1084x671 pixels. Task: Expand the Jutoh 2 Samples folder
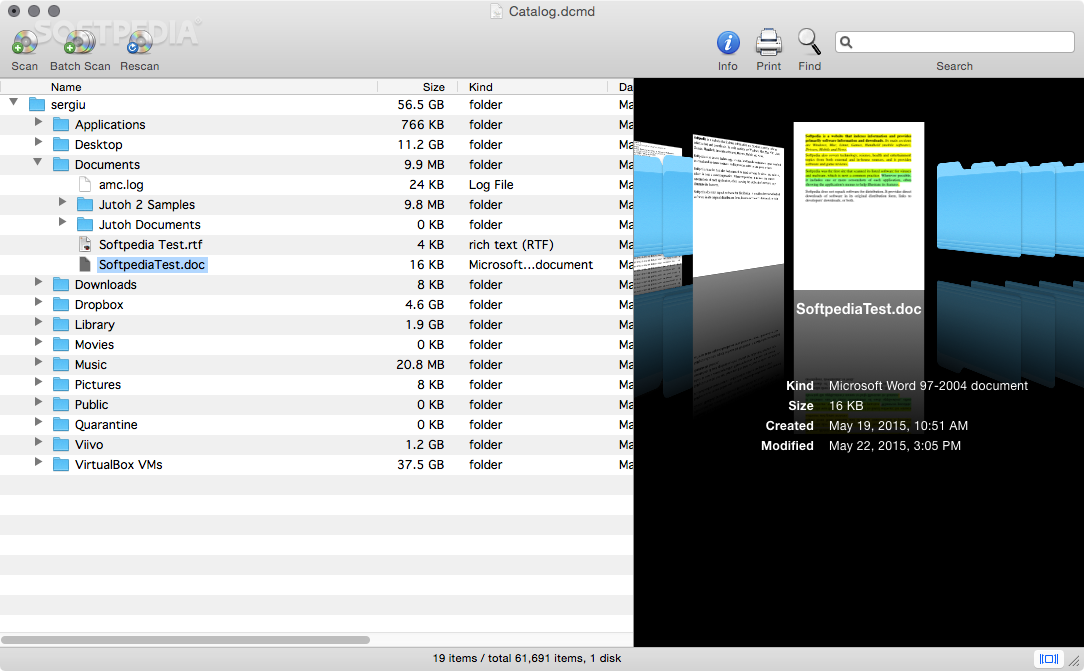62,202
